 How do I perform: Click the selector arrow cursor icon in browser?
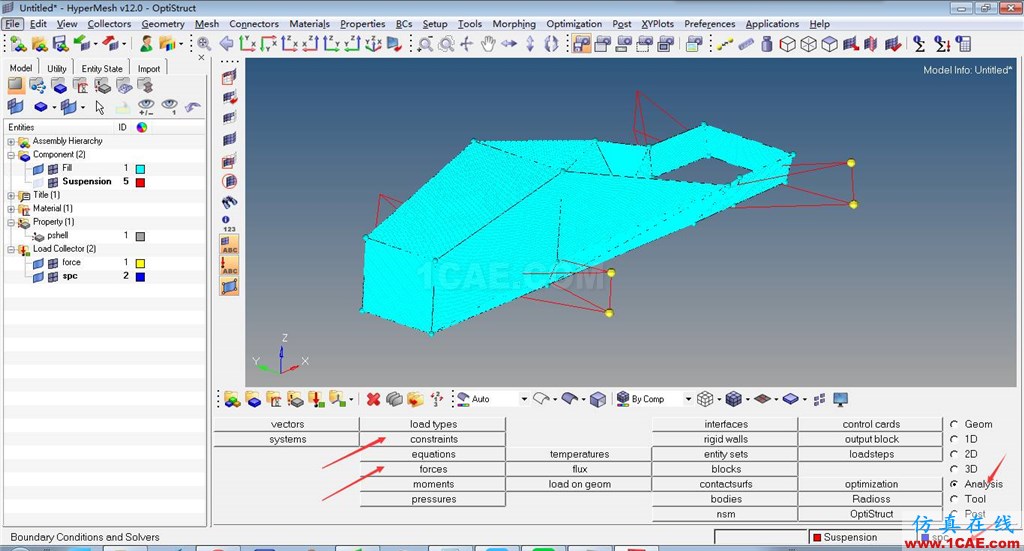pos(100,107)
